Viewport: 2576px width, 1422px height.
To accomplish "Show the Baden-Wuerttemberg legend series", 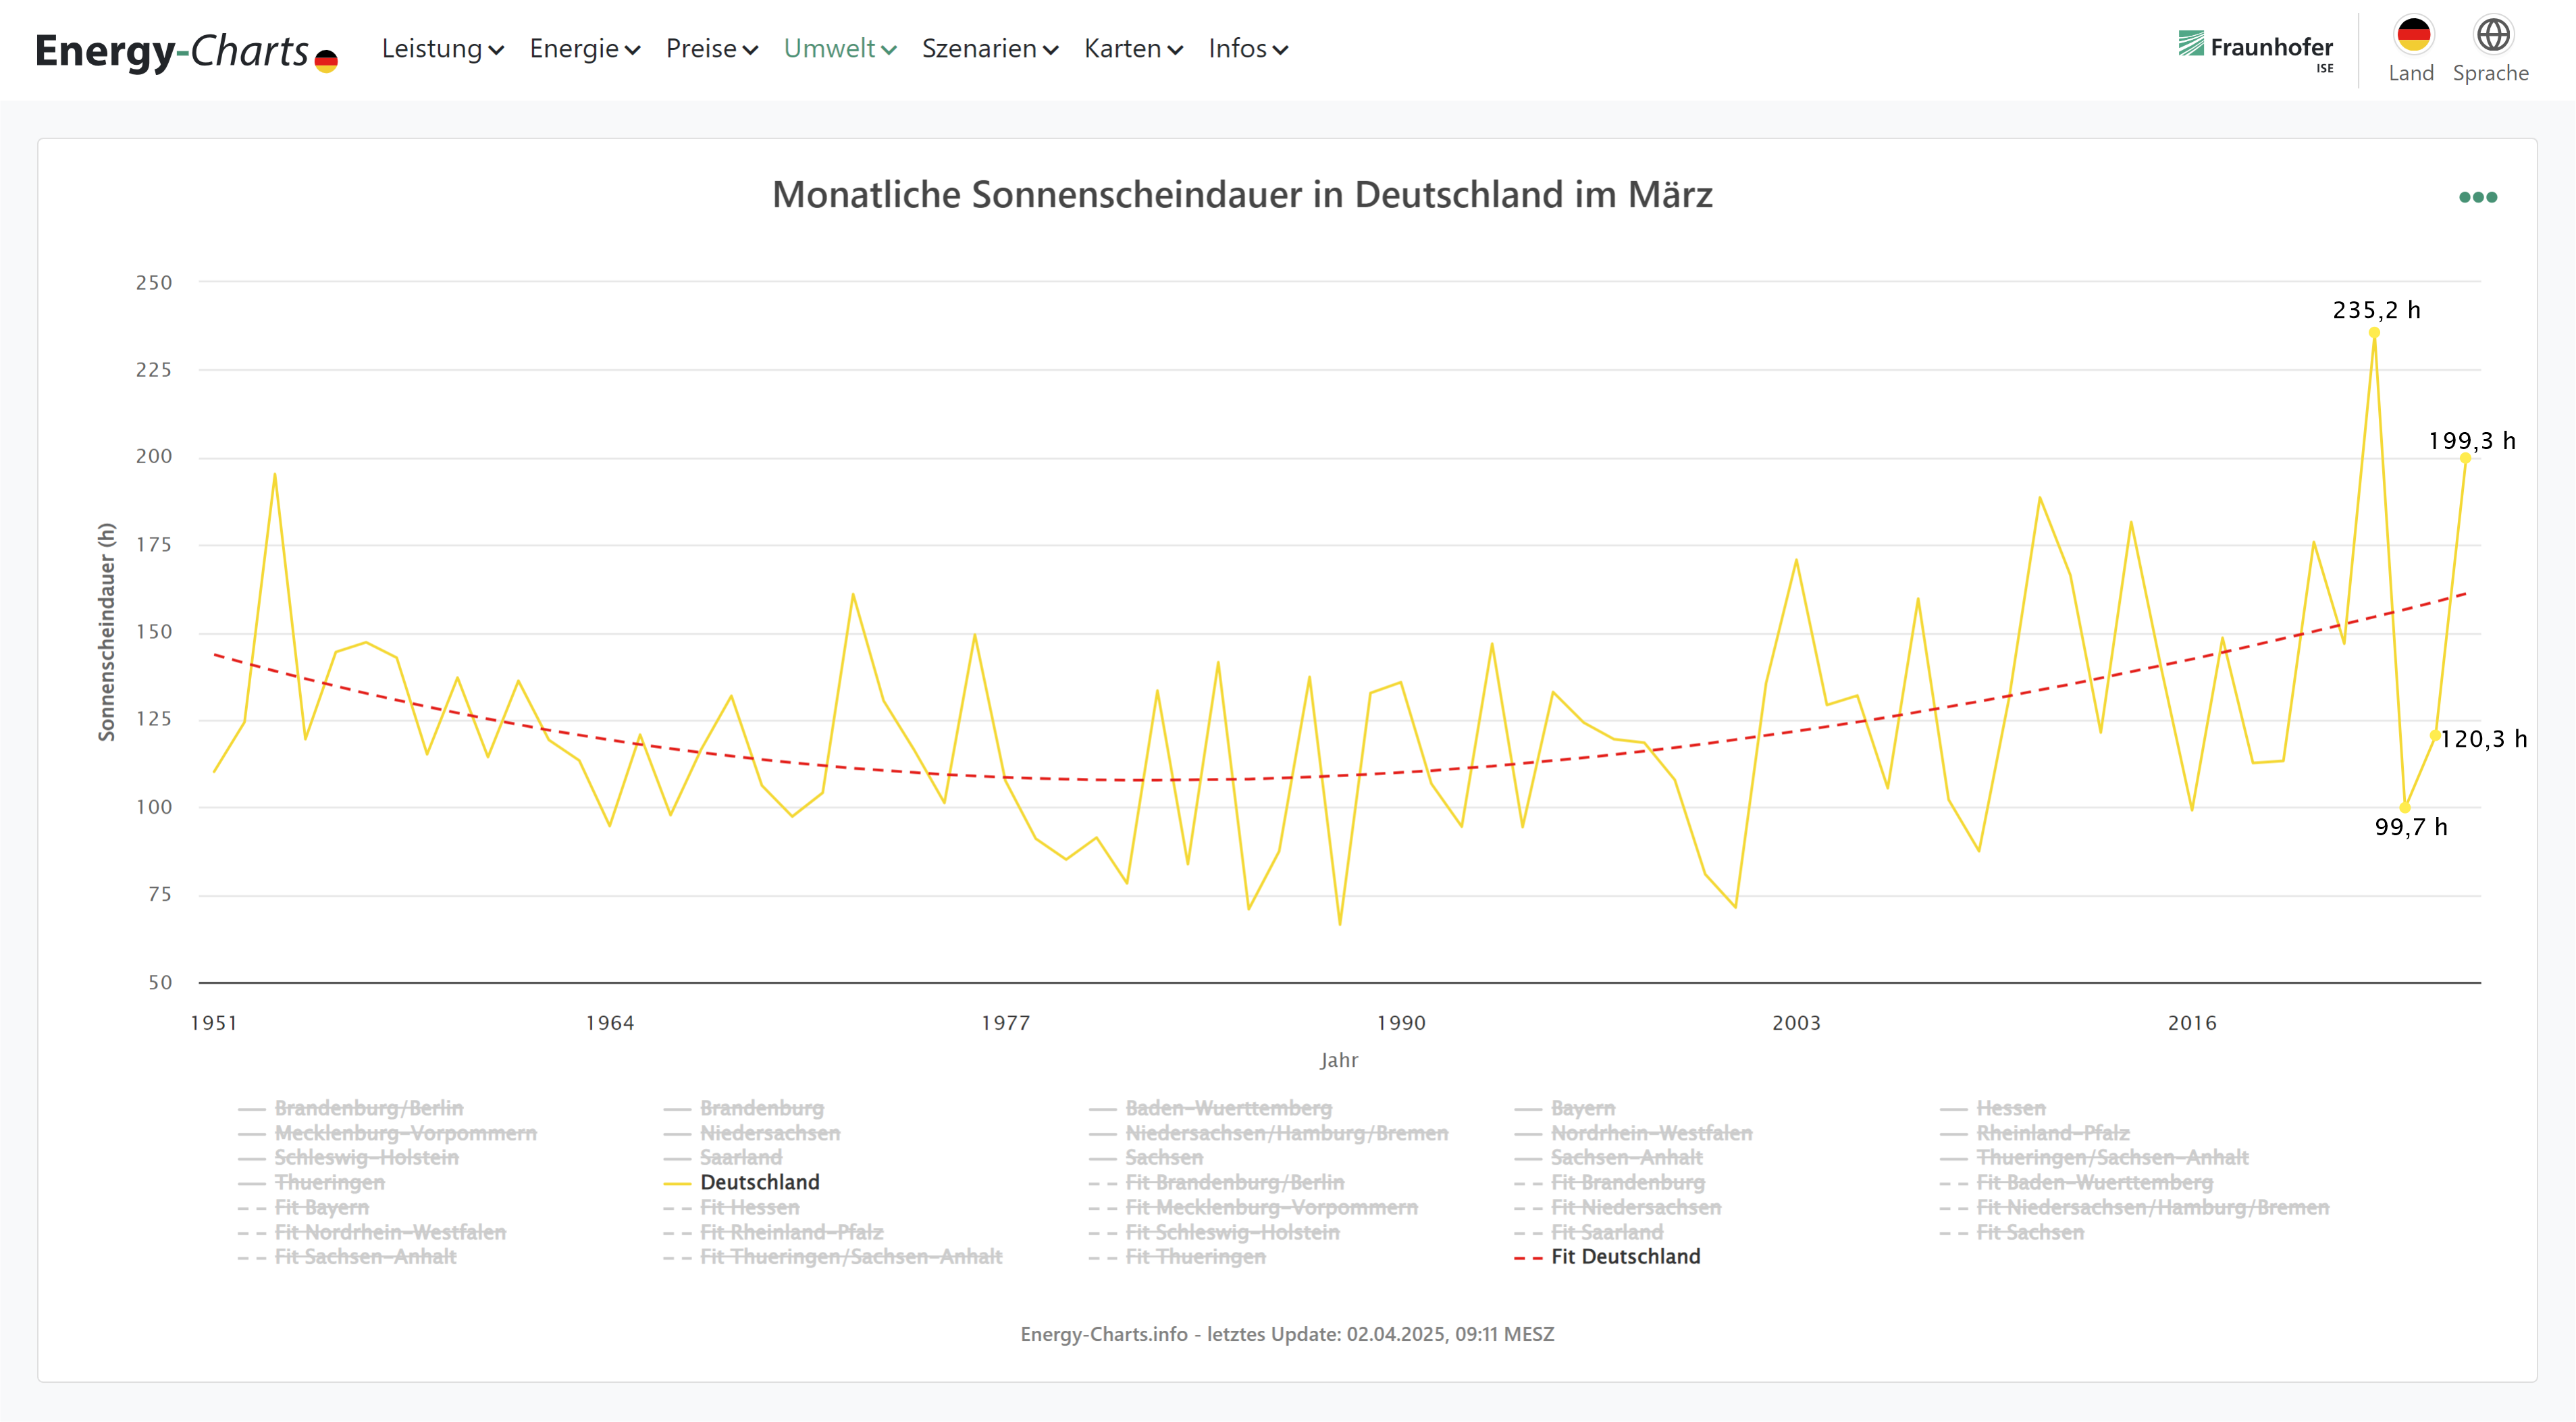I will (1211, 1108).
